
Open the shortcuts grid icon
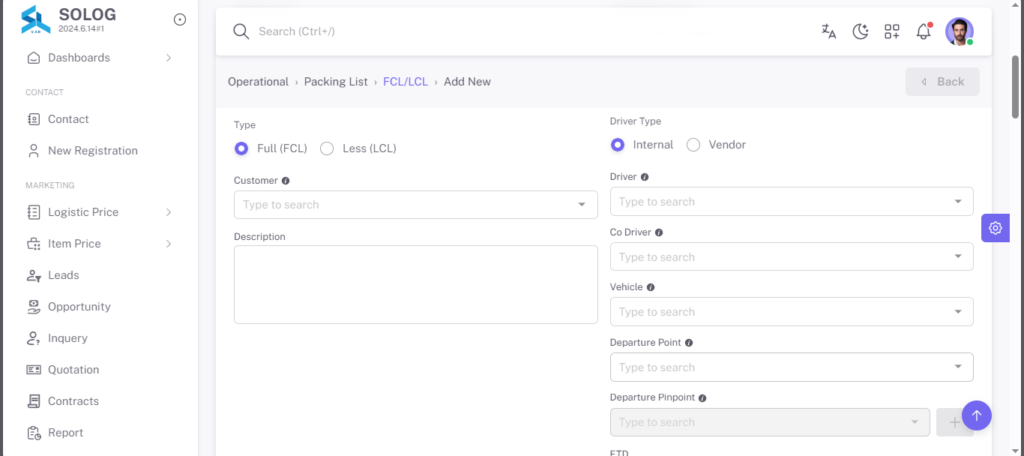[892, 31]
